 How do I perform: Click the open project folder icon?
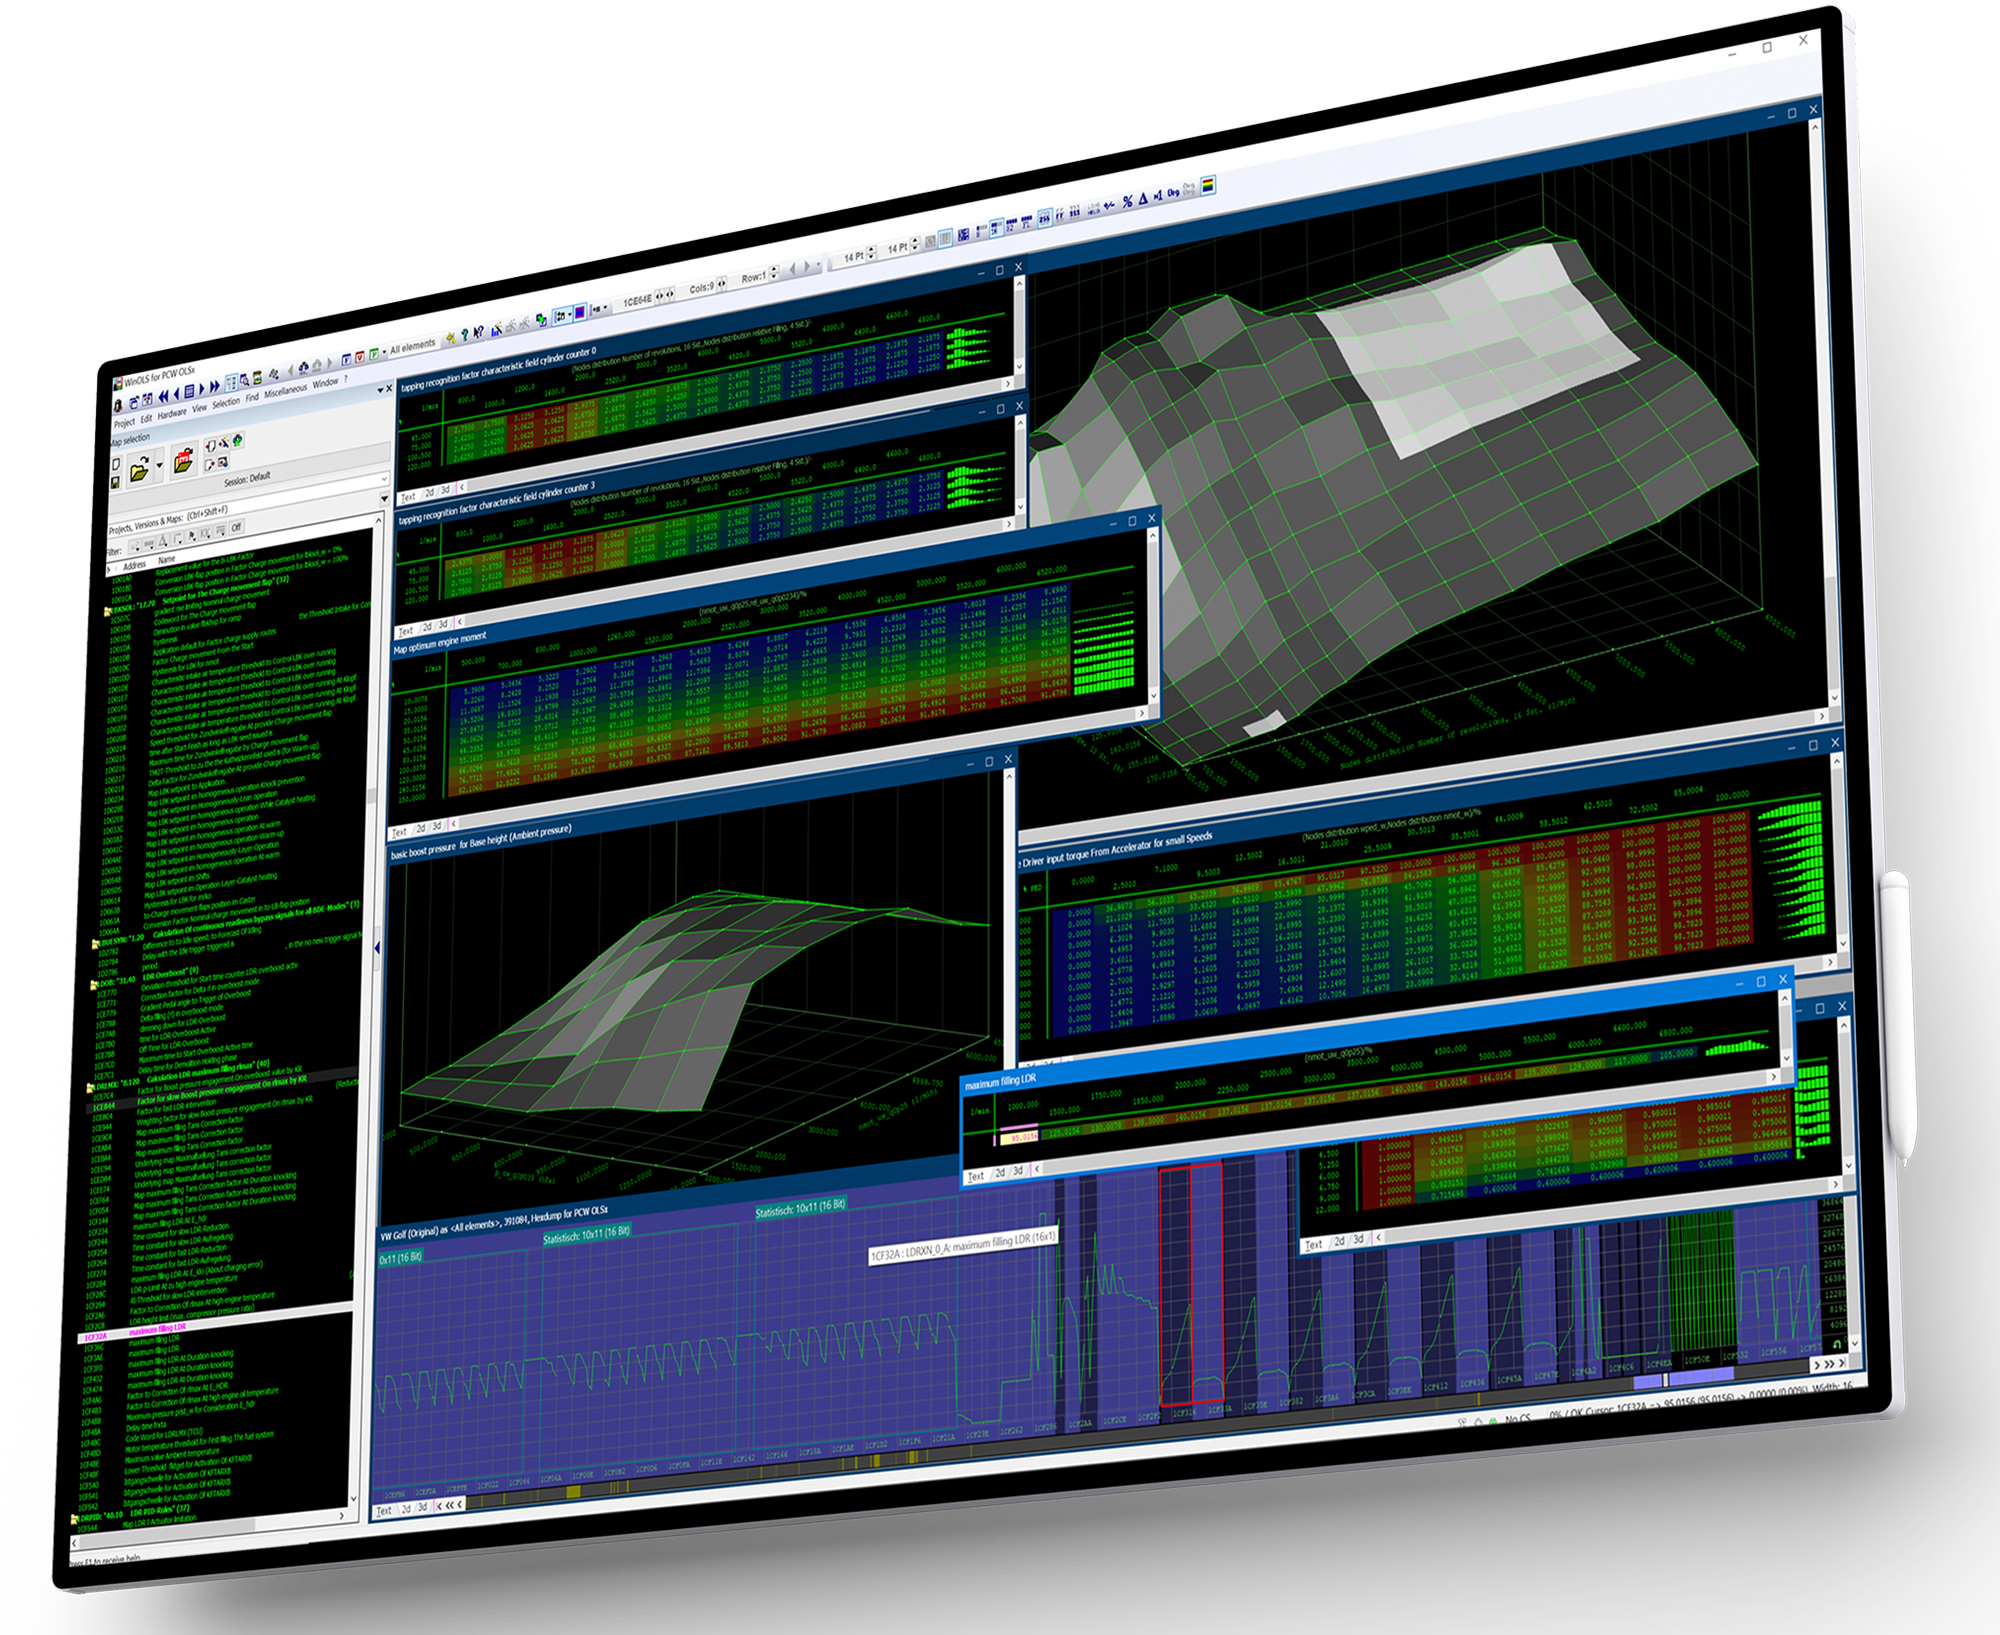coord(139,469)
